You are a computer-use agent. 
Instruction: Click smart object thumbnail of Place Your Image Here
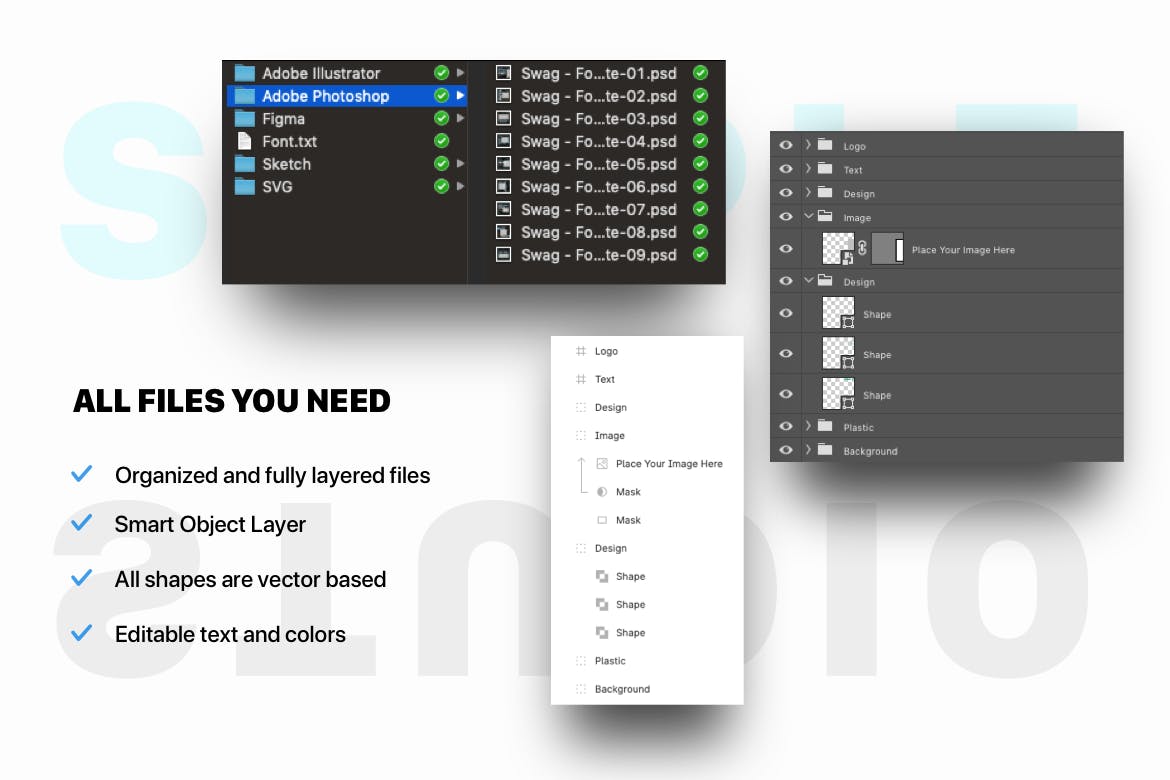coord(838,249)
